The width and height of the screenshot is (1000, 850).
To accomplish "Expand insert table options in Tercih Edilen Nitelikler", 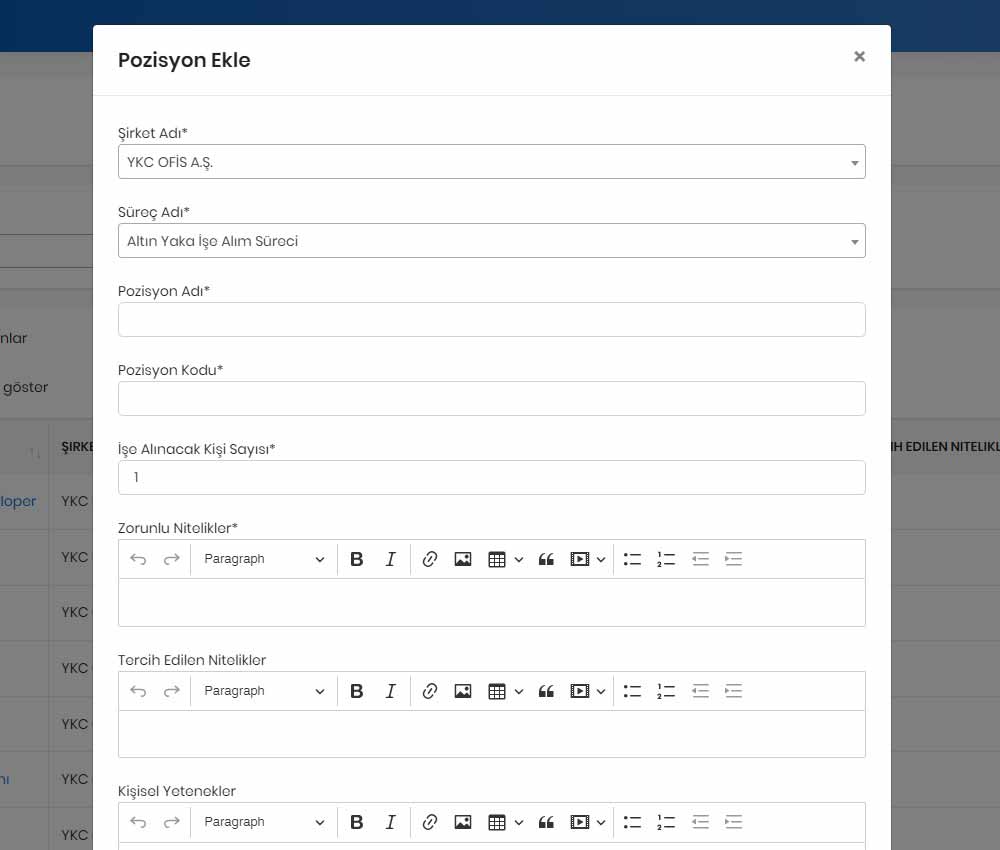I will click(x=519, y=691).
